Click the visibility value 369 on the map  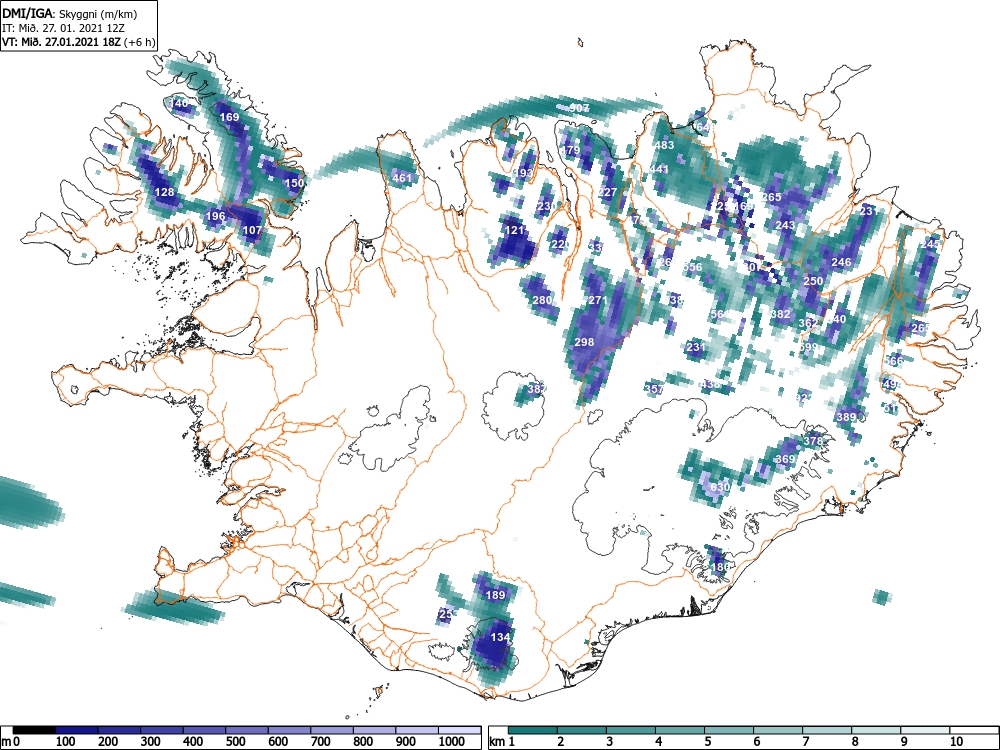pyautogui.click(x=785, y=459)
